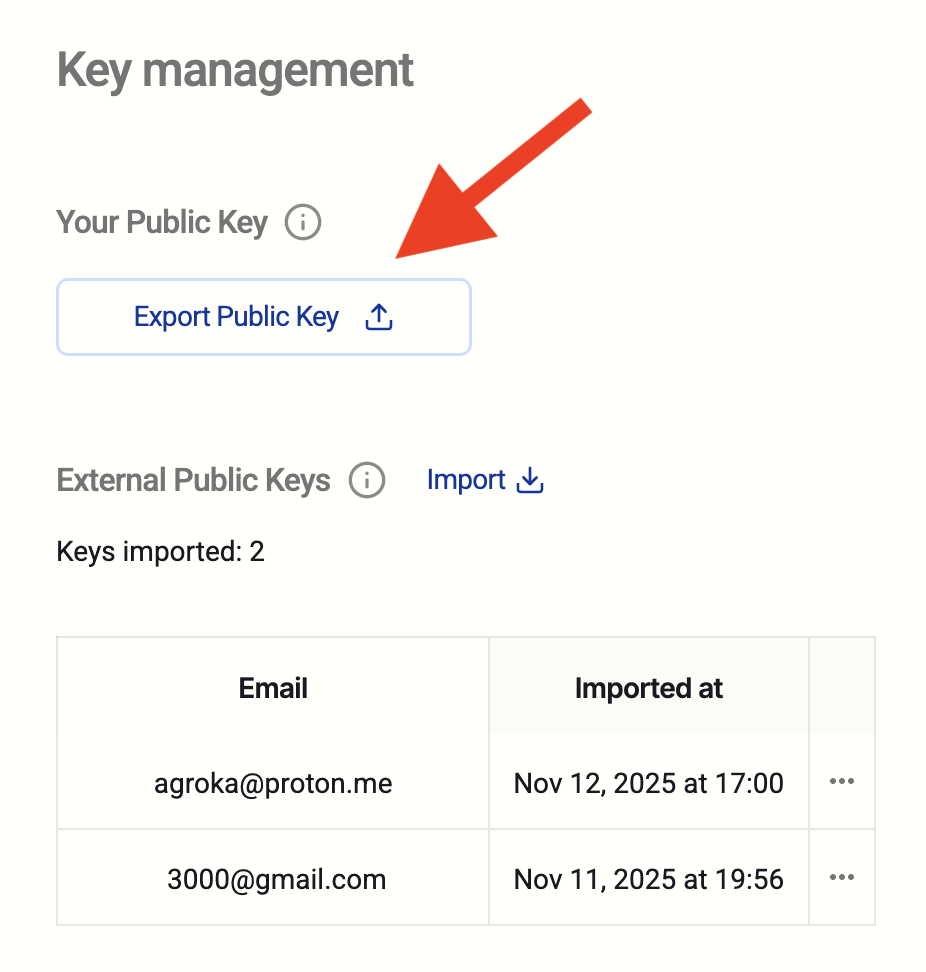This screenshot has height=972, width=926.
Task: Click the Nov 12, 2025 at 17:00 date cell
Action: pos(648,783)
